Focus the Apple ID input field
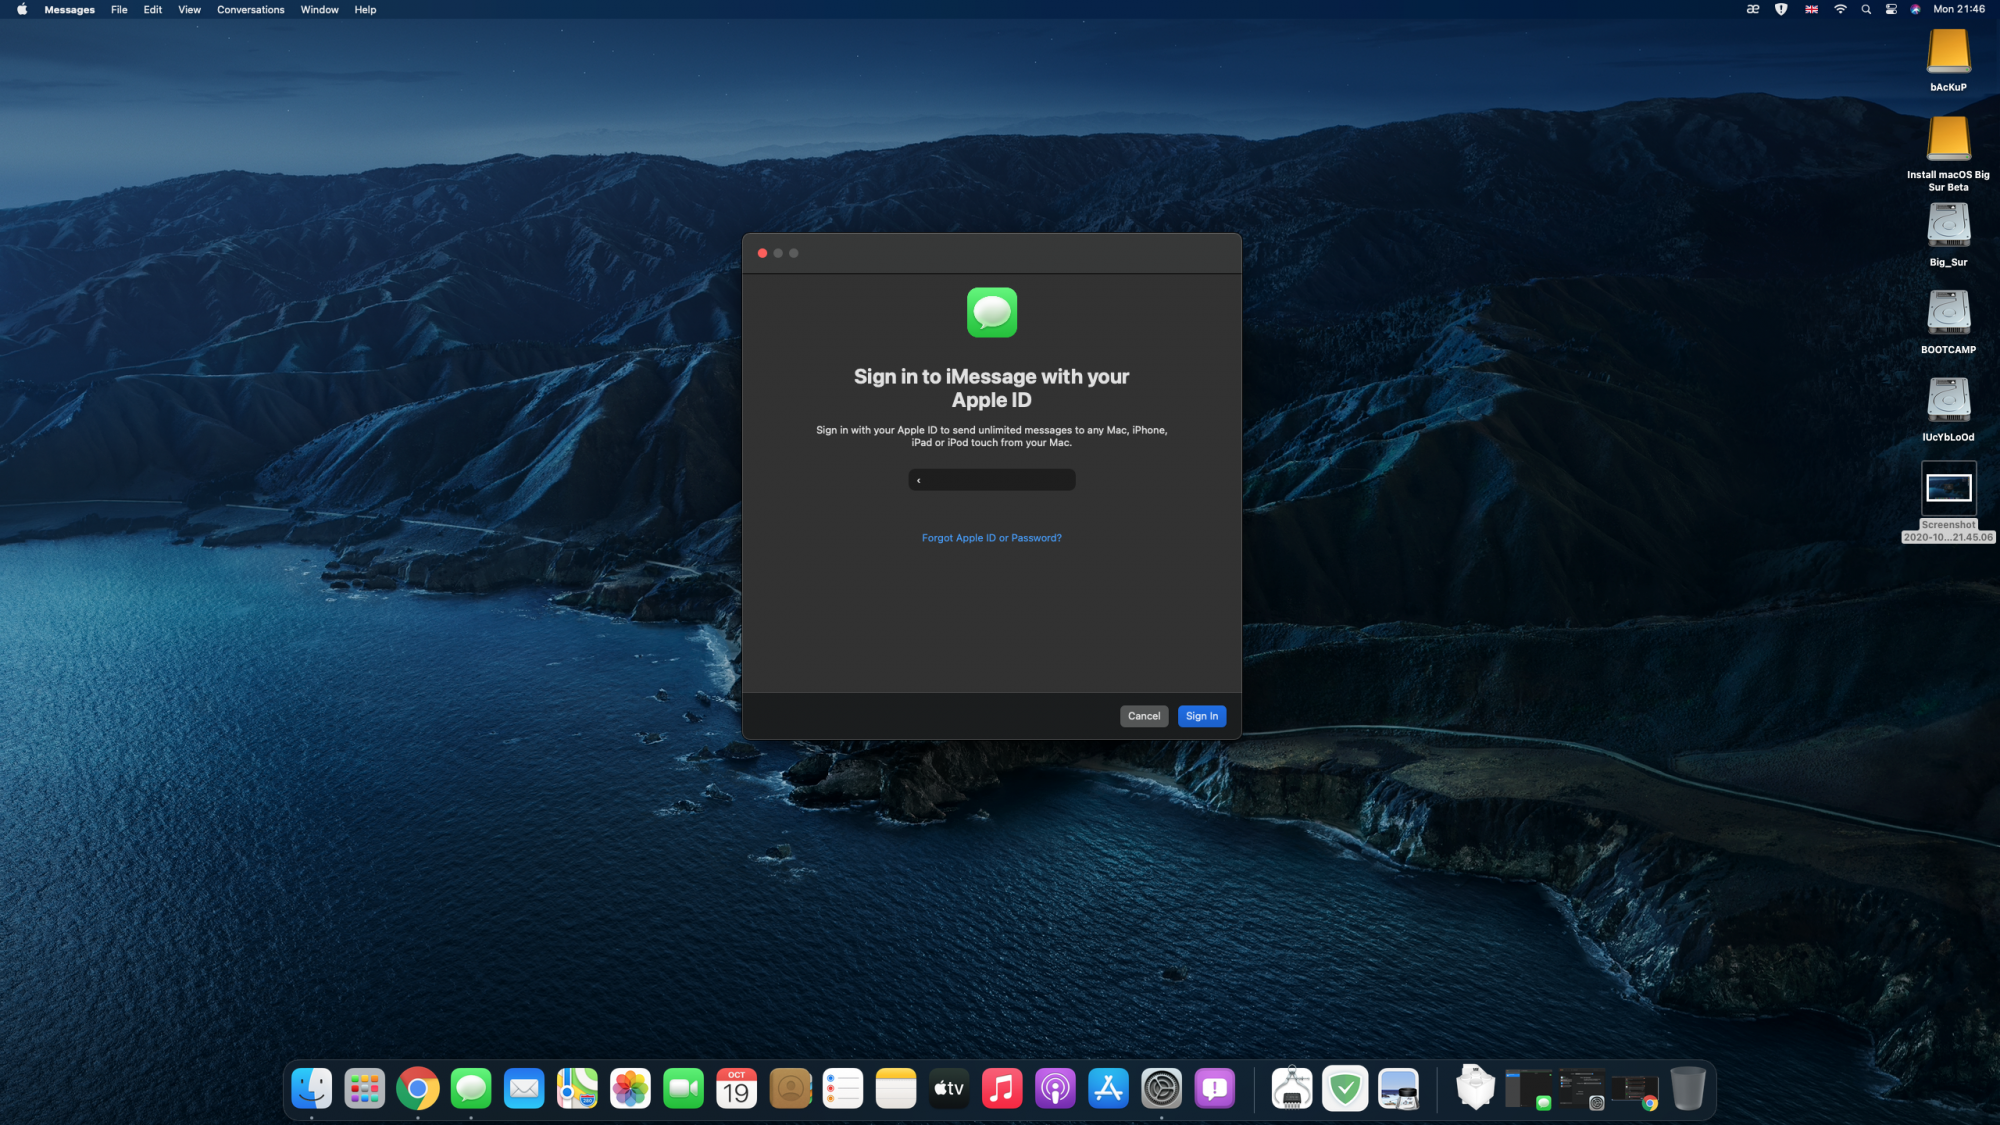2000x1125 pixels. [x=991, y=480]
